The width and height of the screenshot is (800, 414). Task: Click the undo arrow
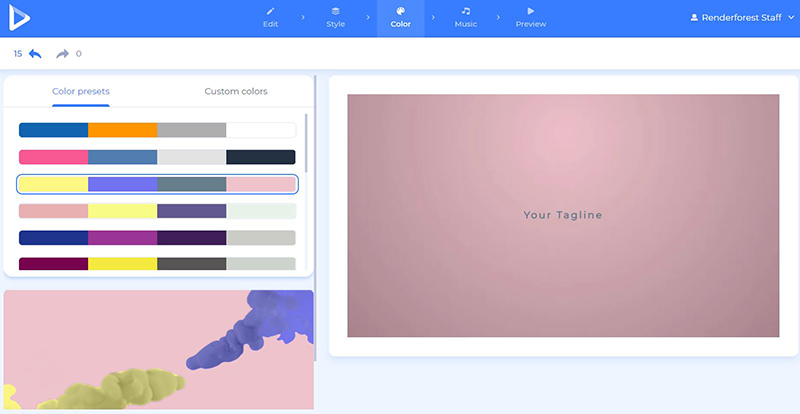(x=35, y=54)
